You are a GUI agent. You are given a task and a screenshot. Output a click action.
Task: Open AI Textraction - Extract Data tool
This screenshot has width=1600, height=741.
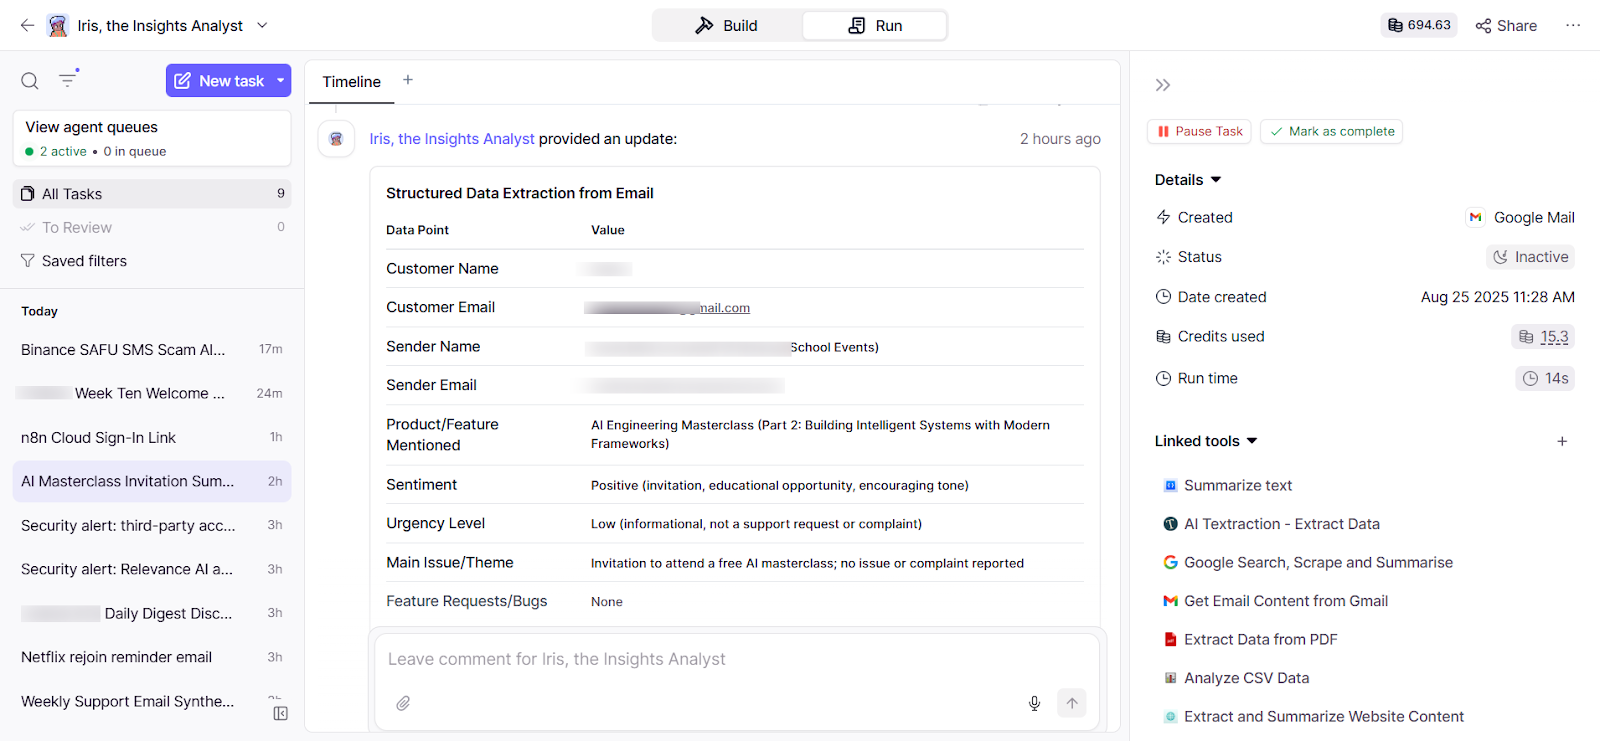[1271, 524]
